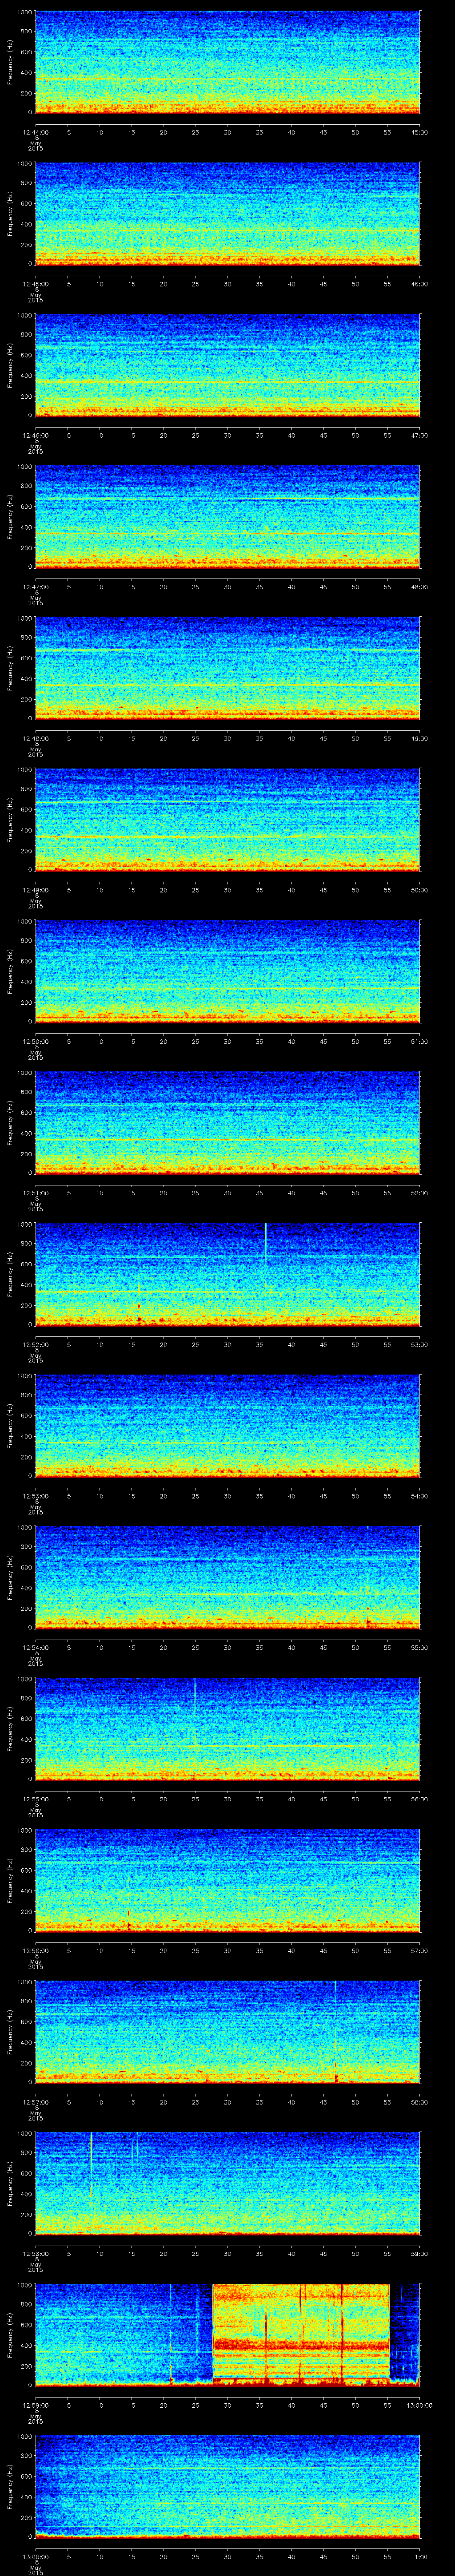View the spectrogram panel starting at 12:50:00
Image resolution: width=455 pixels, height=2576 pixels.
coord(227,971)
